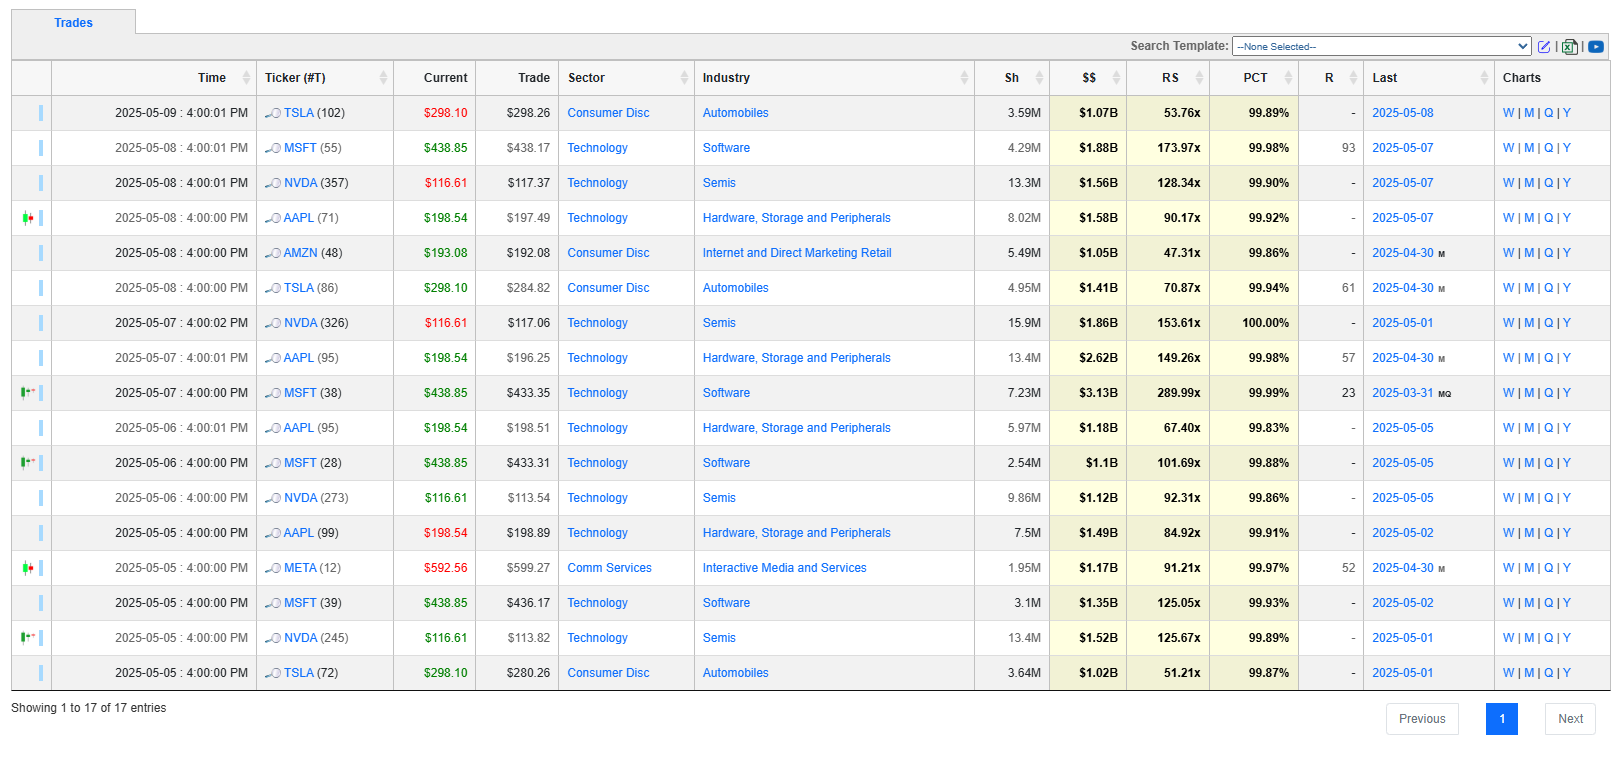Click the magnifier icon beside MSFT (55)
The width and height of the screenshot is (1620, 762).
[273, 148]
